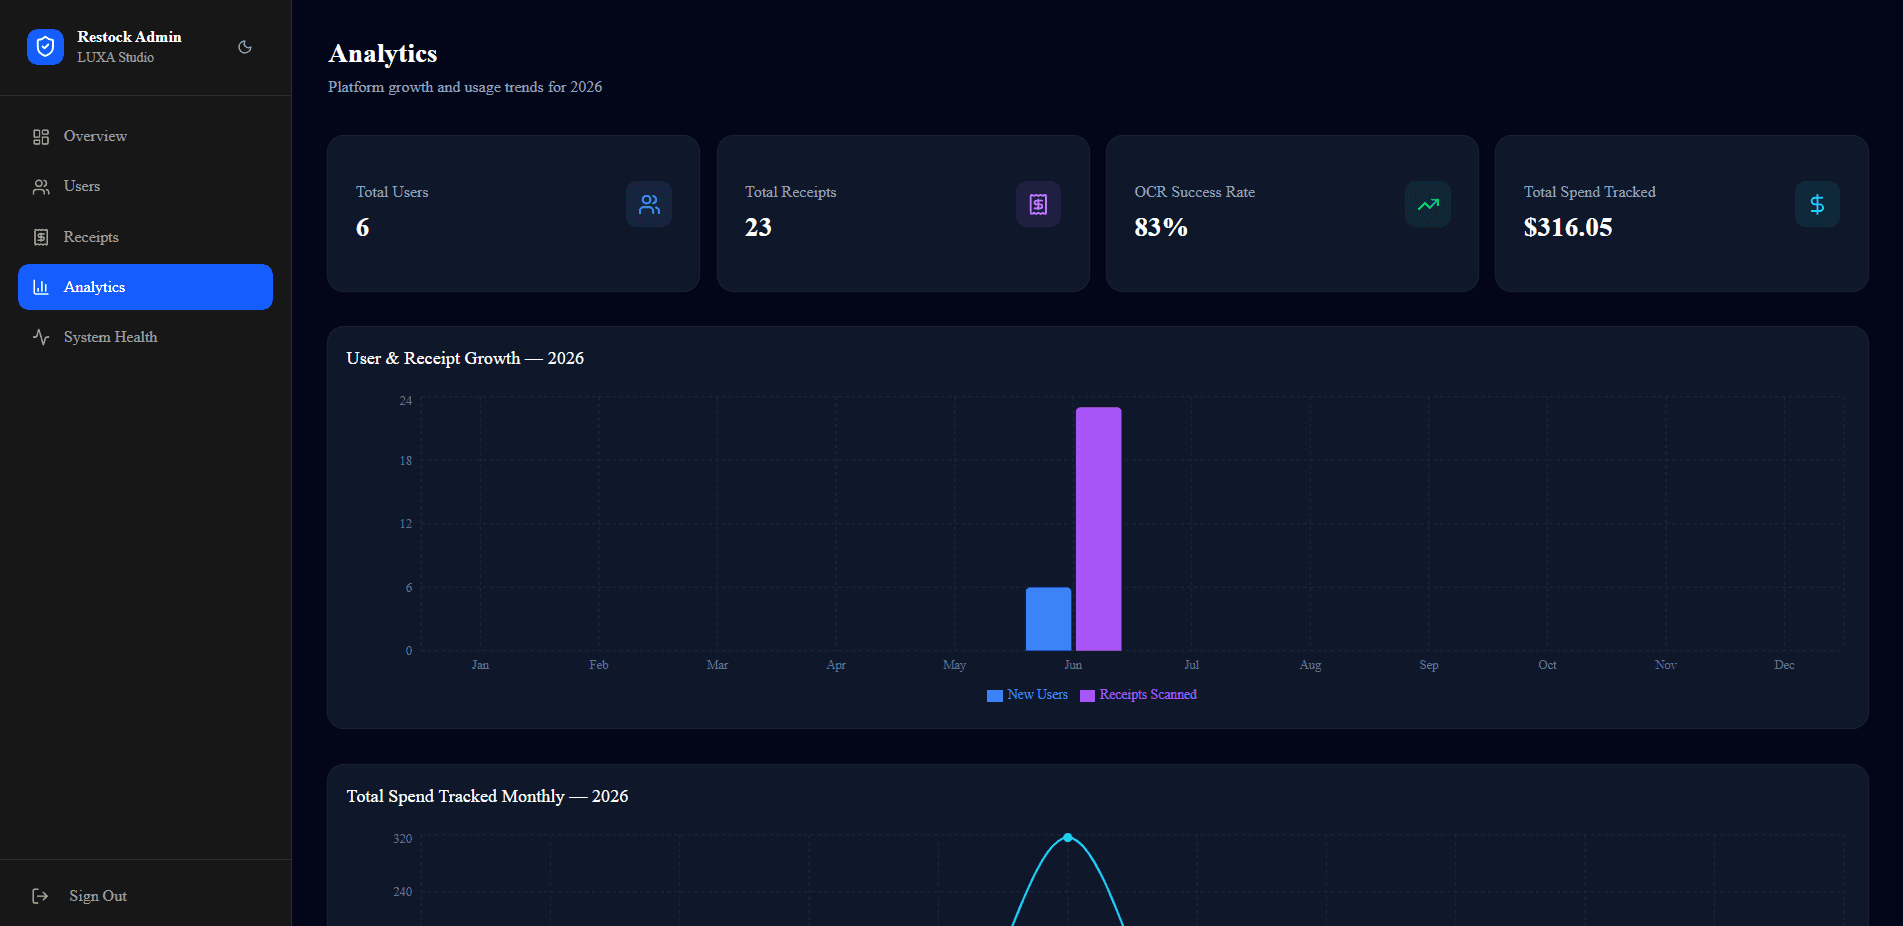Click the Jun axis label
Screen dimensions: 1903x926
click(1073, 665)
